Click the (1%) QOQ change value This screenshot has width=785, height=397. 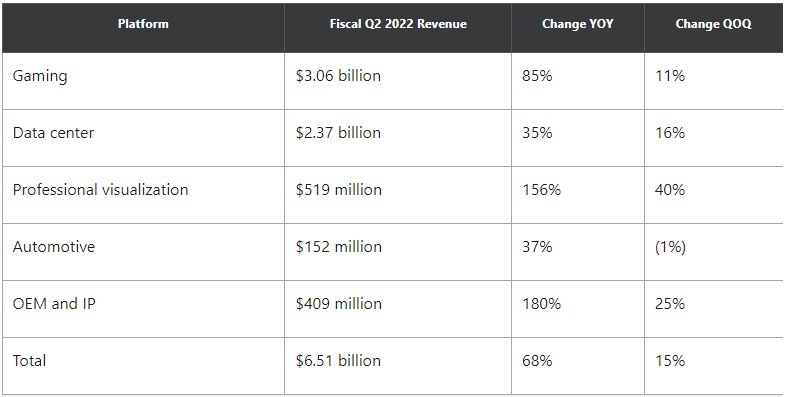(x=670, y=247)
